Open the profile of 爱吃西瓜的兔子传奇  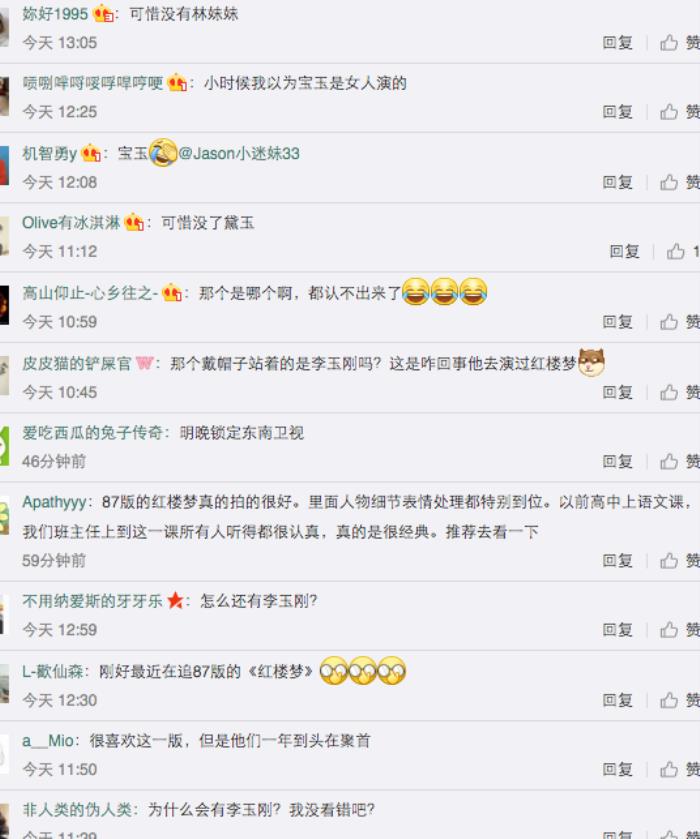tap(92, 432)
